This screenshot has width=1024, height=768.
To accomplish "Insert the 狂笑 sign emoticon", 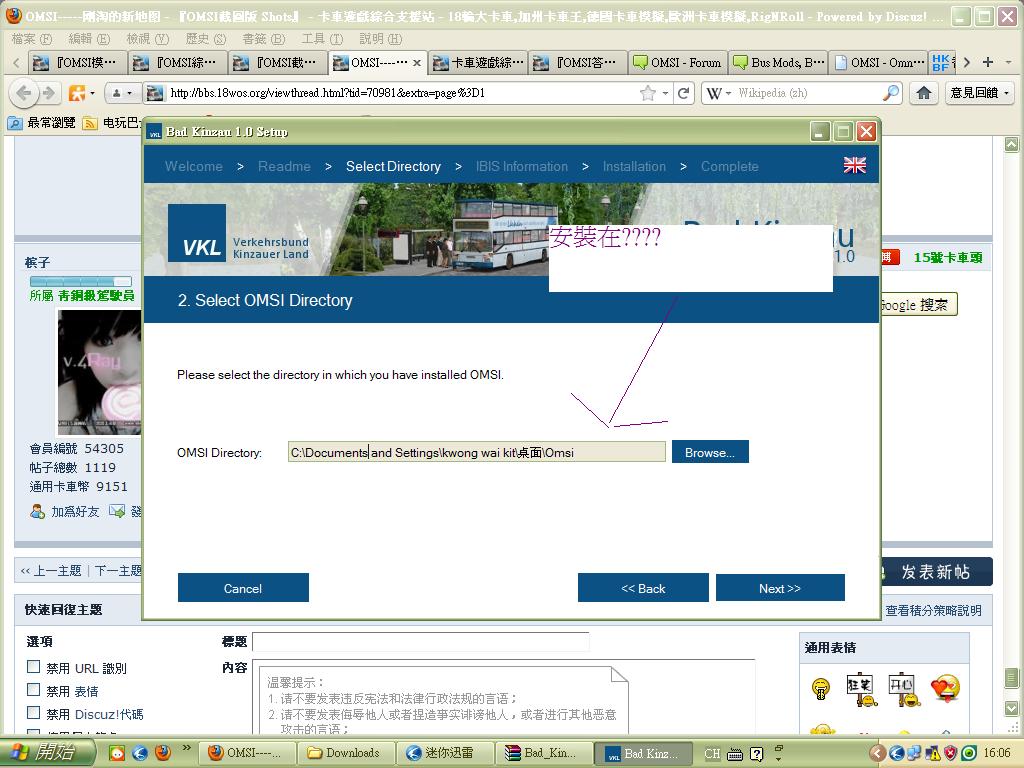I will (861, 689).
